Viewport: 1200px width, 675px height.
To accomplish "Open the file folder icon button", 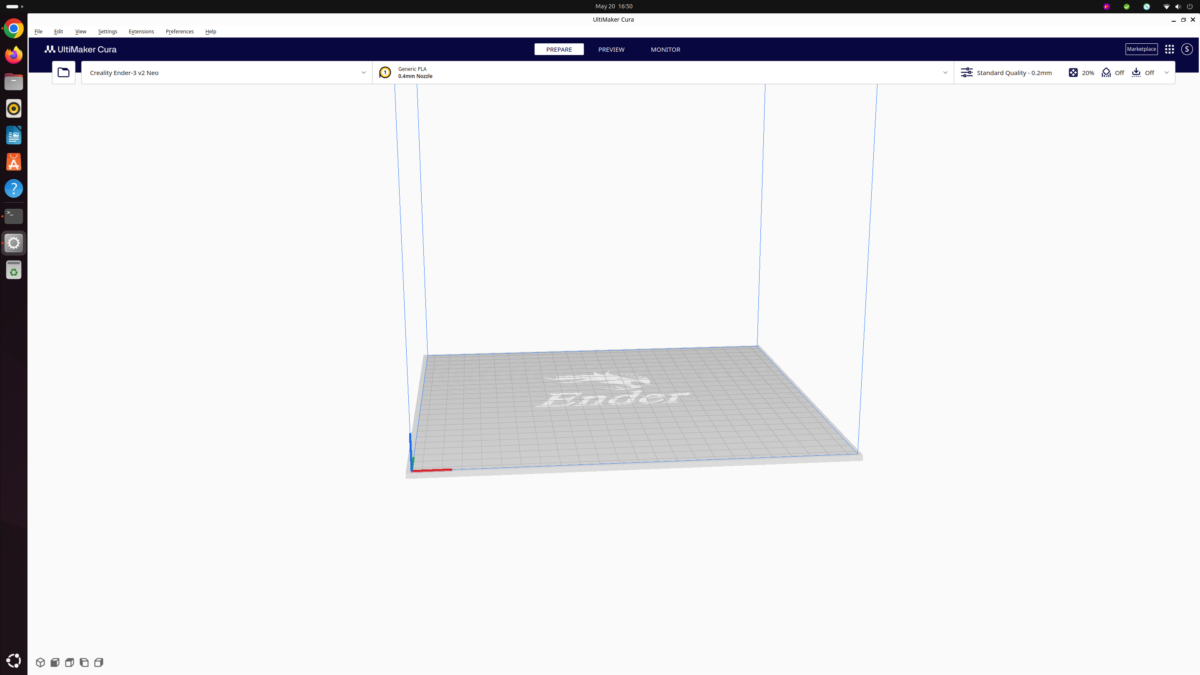I will [x=64, y=72].
